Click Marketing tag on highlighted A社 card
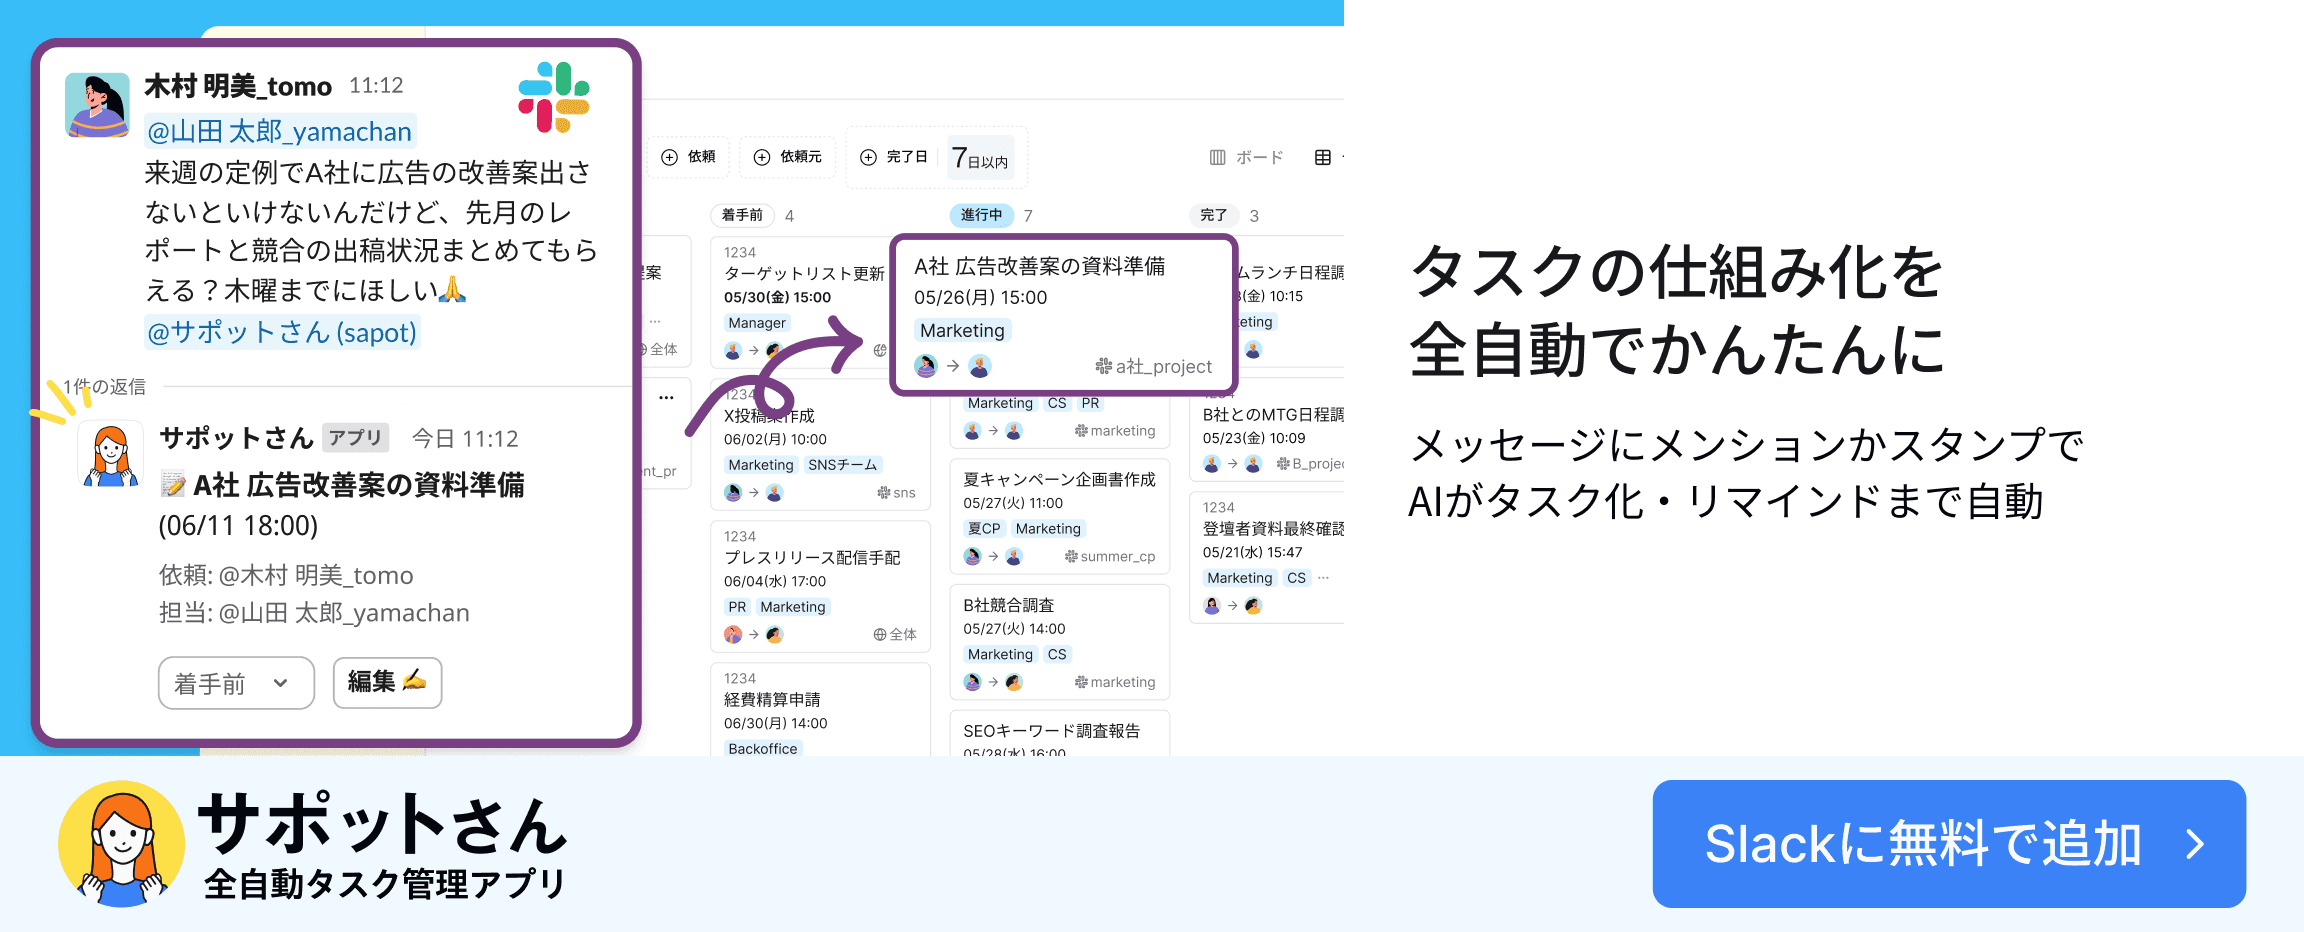 point(962,330)
